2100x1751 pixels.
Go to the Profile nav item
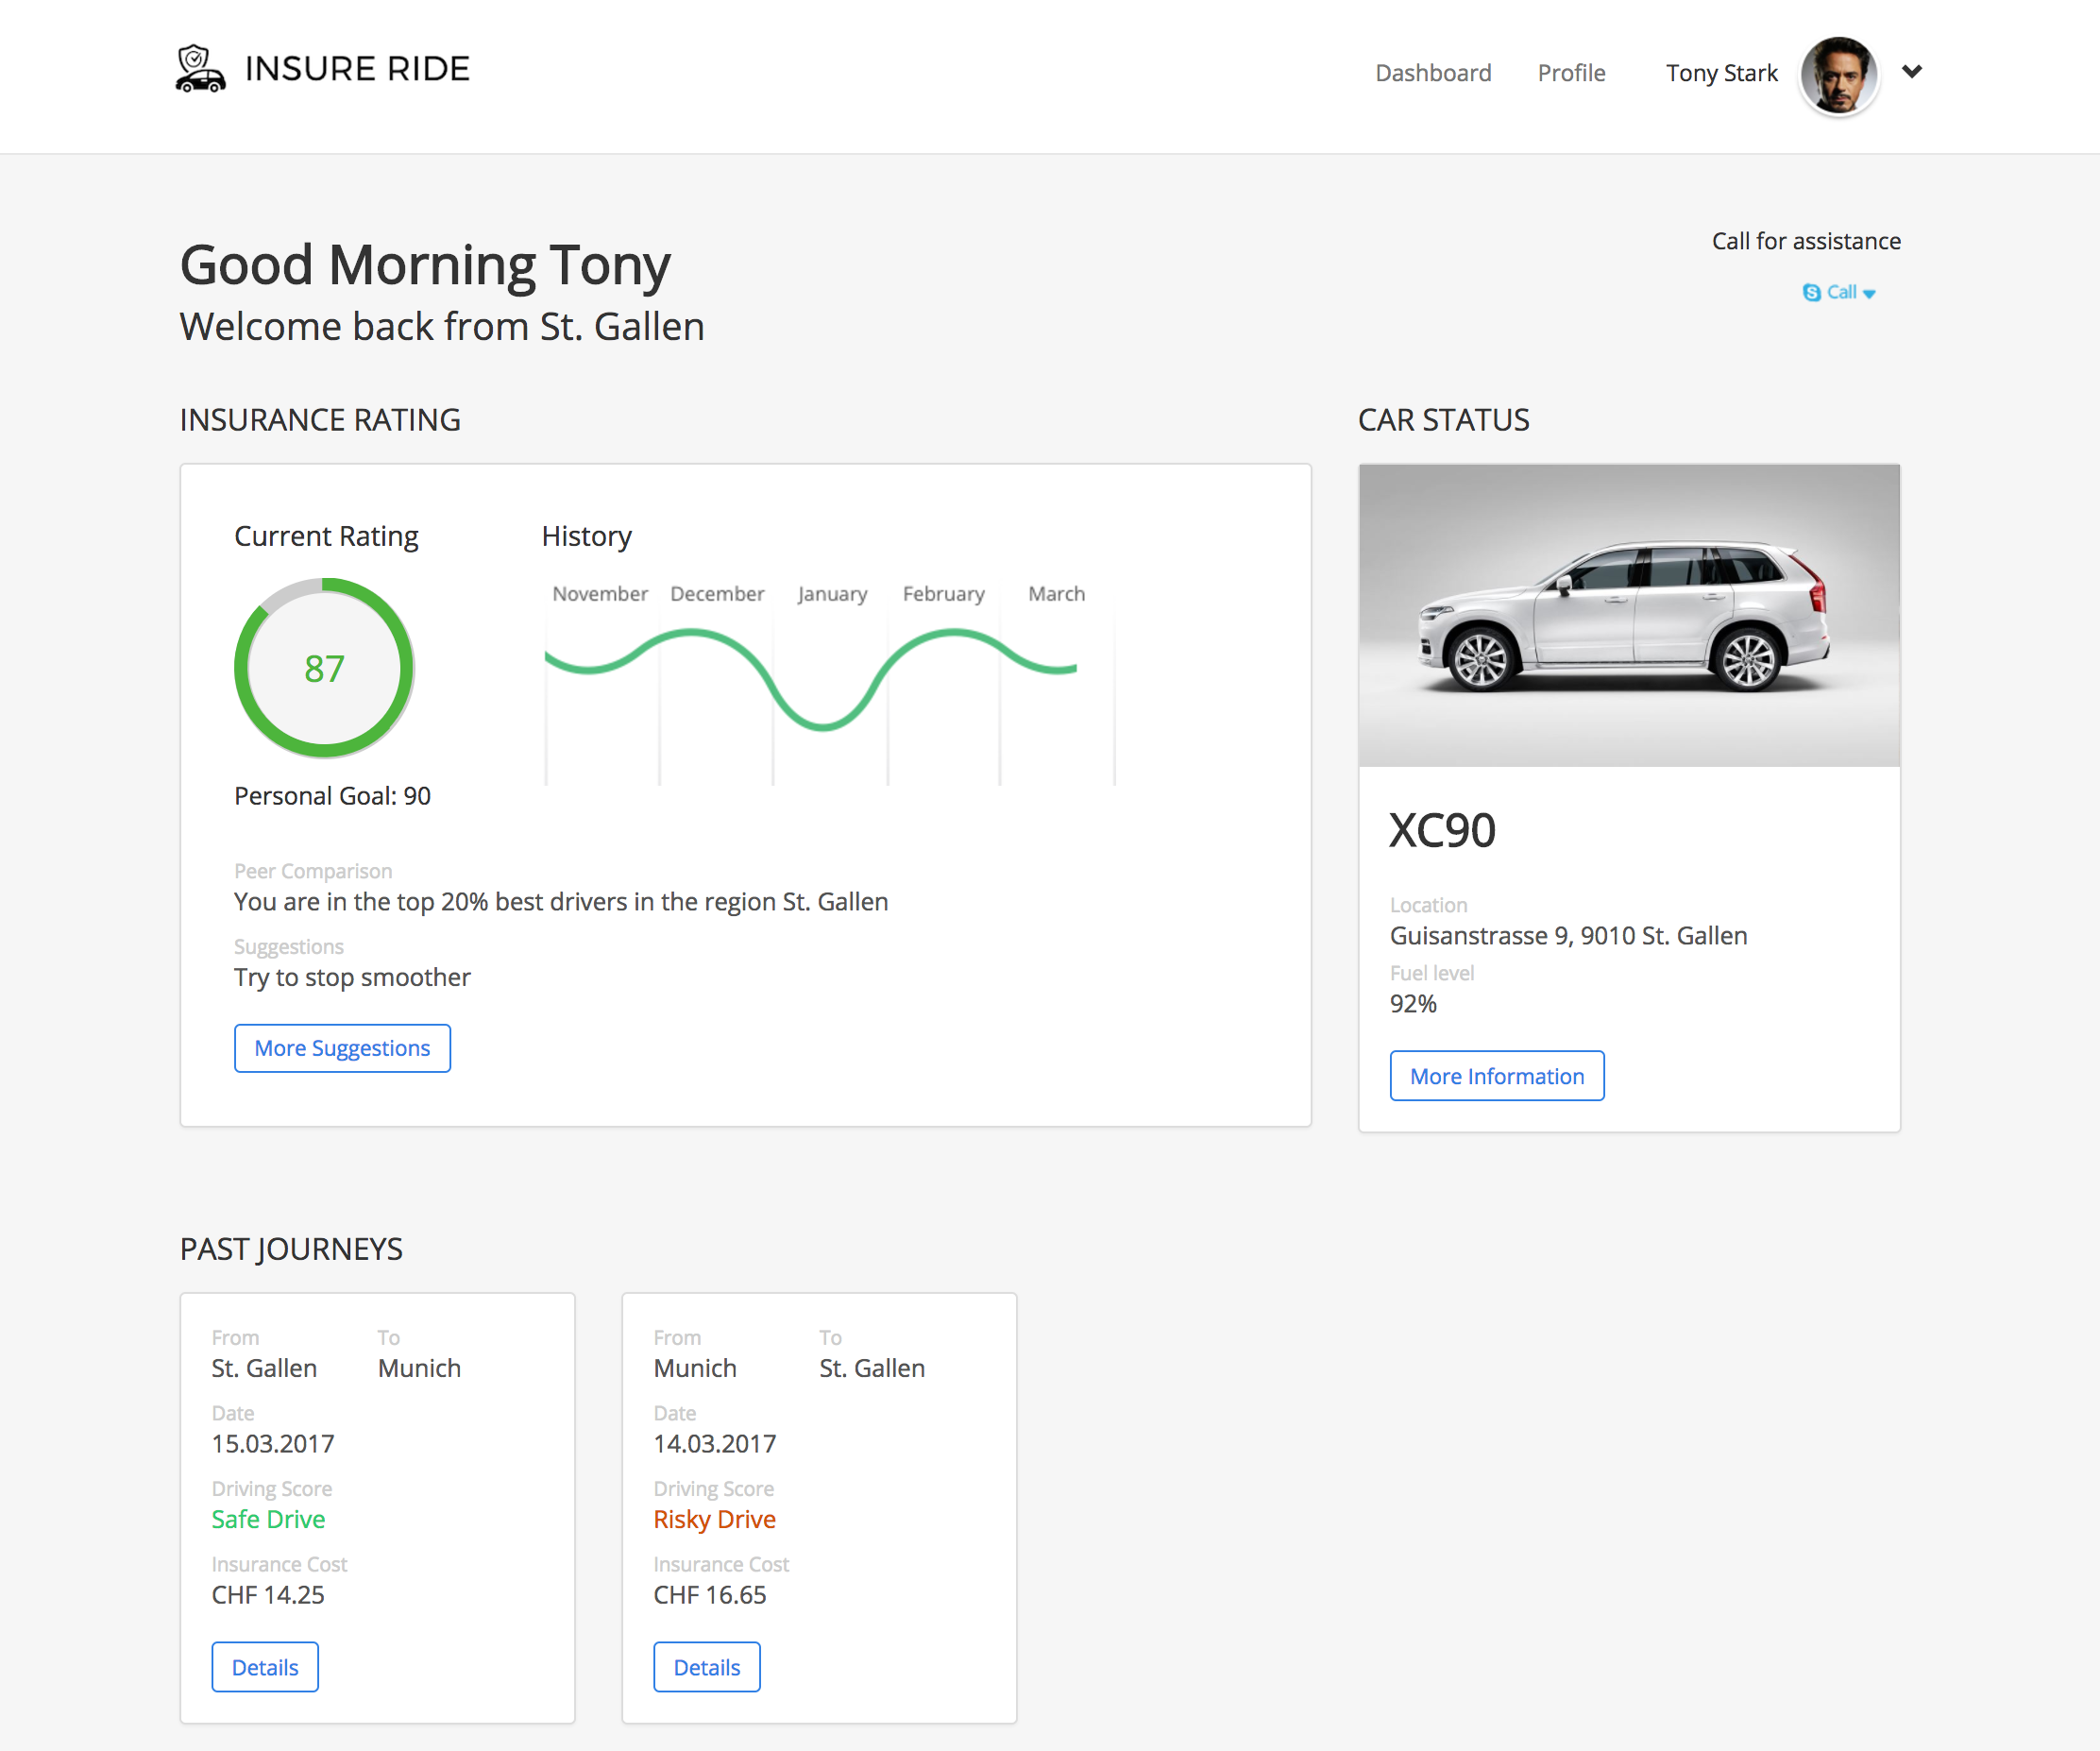[1570, 73]
